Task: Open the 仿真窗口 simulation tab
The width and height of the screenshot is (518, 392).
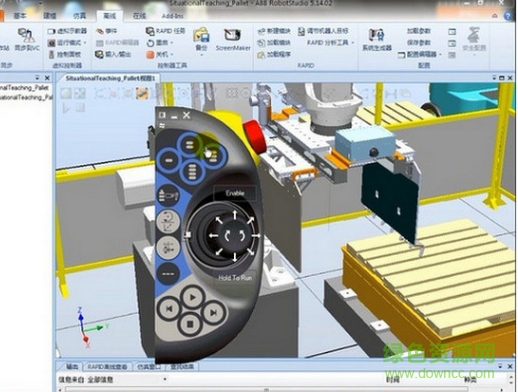Action: click(149, 367)
